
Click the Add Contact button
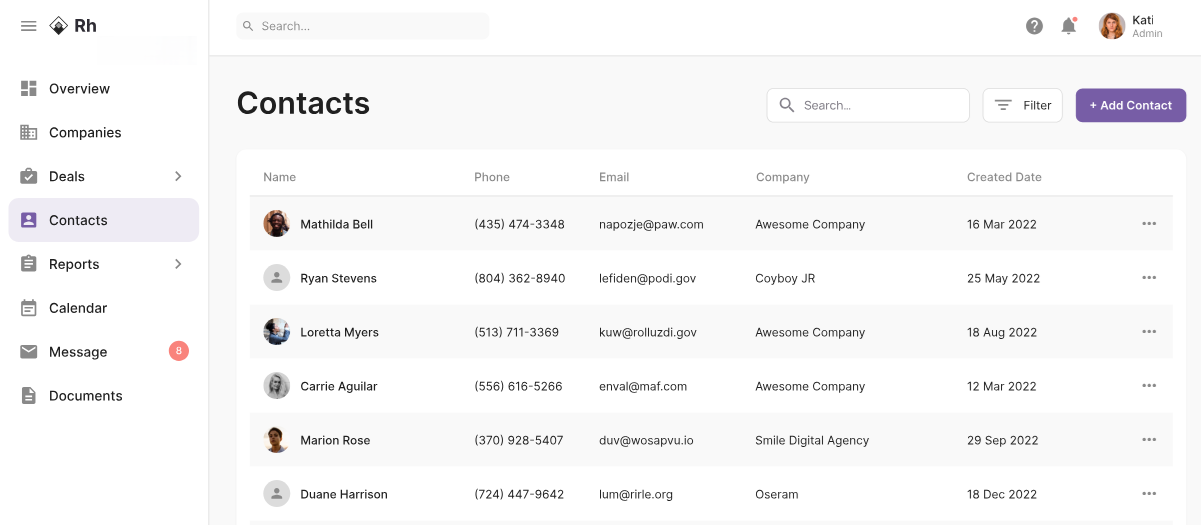(x=1130, y=105)
